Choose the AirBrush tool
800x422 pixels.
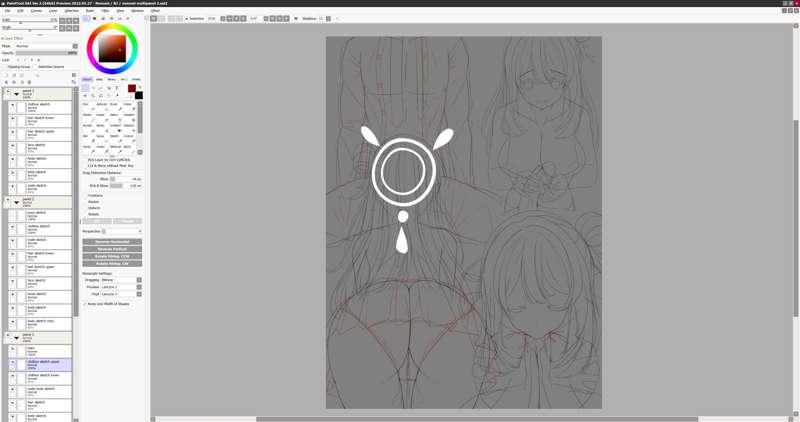[101, 107]
